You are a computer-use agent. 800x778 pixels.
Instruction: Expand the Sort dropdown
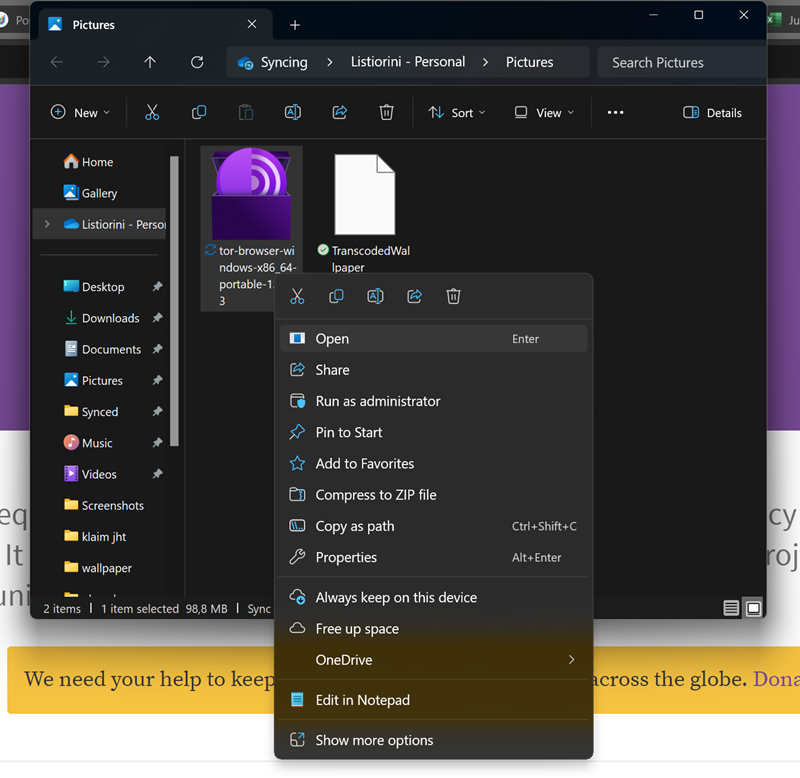457,113
